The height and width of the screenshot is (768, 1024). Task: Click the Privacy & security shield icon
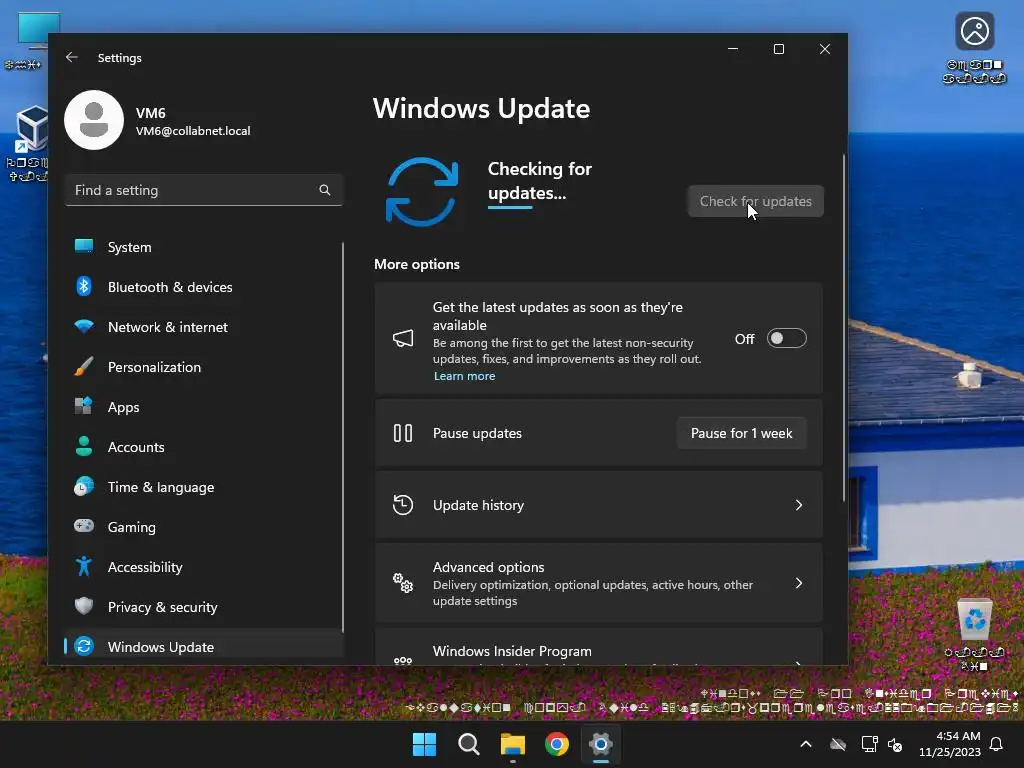tap(84, 606)
